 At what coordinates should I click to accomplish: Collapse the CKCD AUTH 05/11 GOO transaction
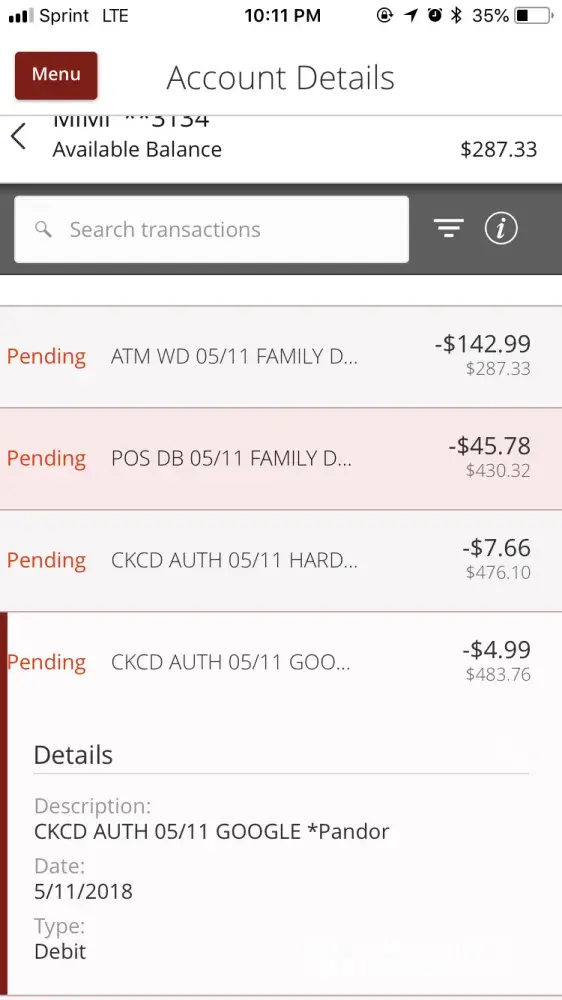pyautogui.click(x=281, y=663)
